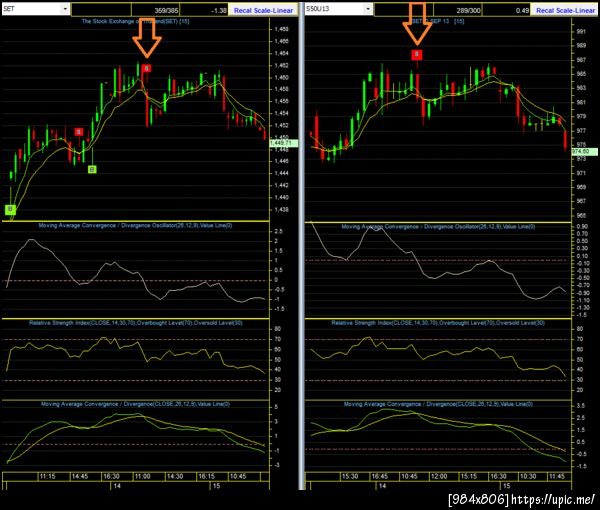The width and height of the screenshot is (600, 510).
Task: Click the 0.49 value field
Action: coord(506,10)
